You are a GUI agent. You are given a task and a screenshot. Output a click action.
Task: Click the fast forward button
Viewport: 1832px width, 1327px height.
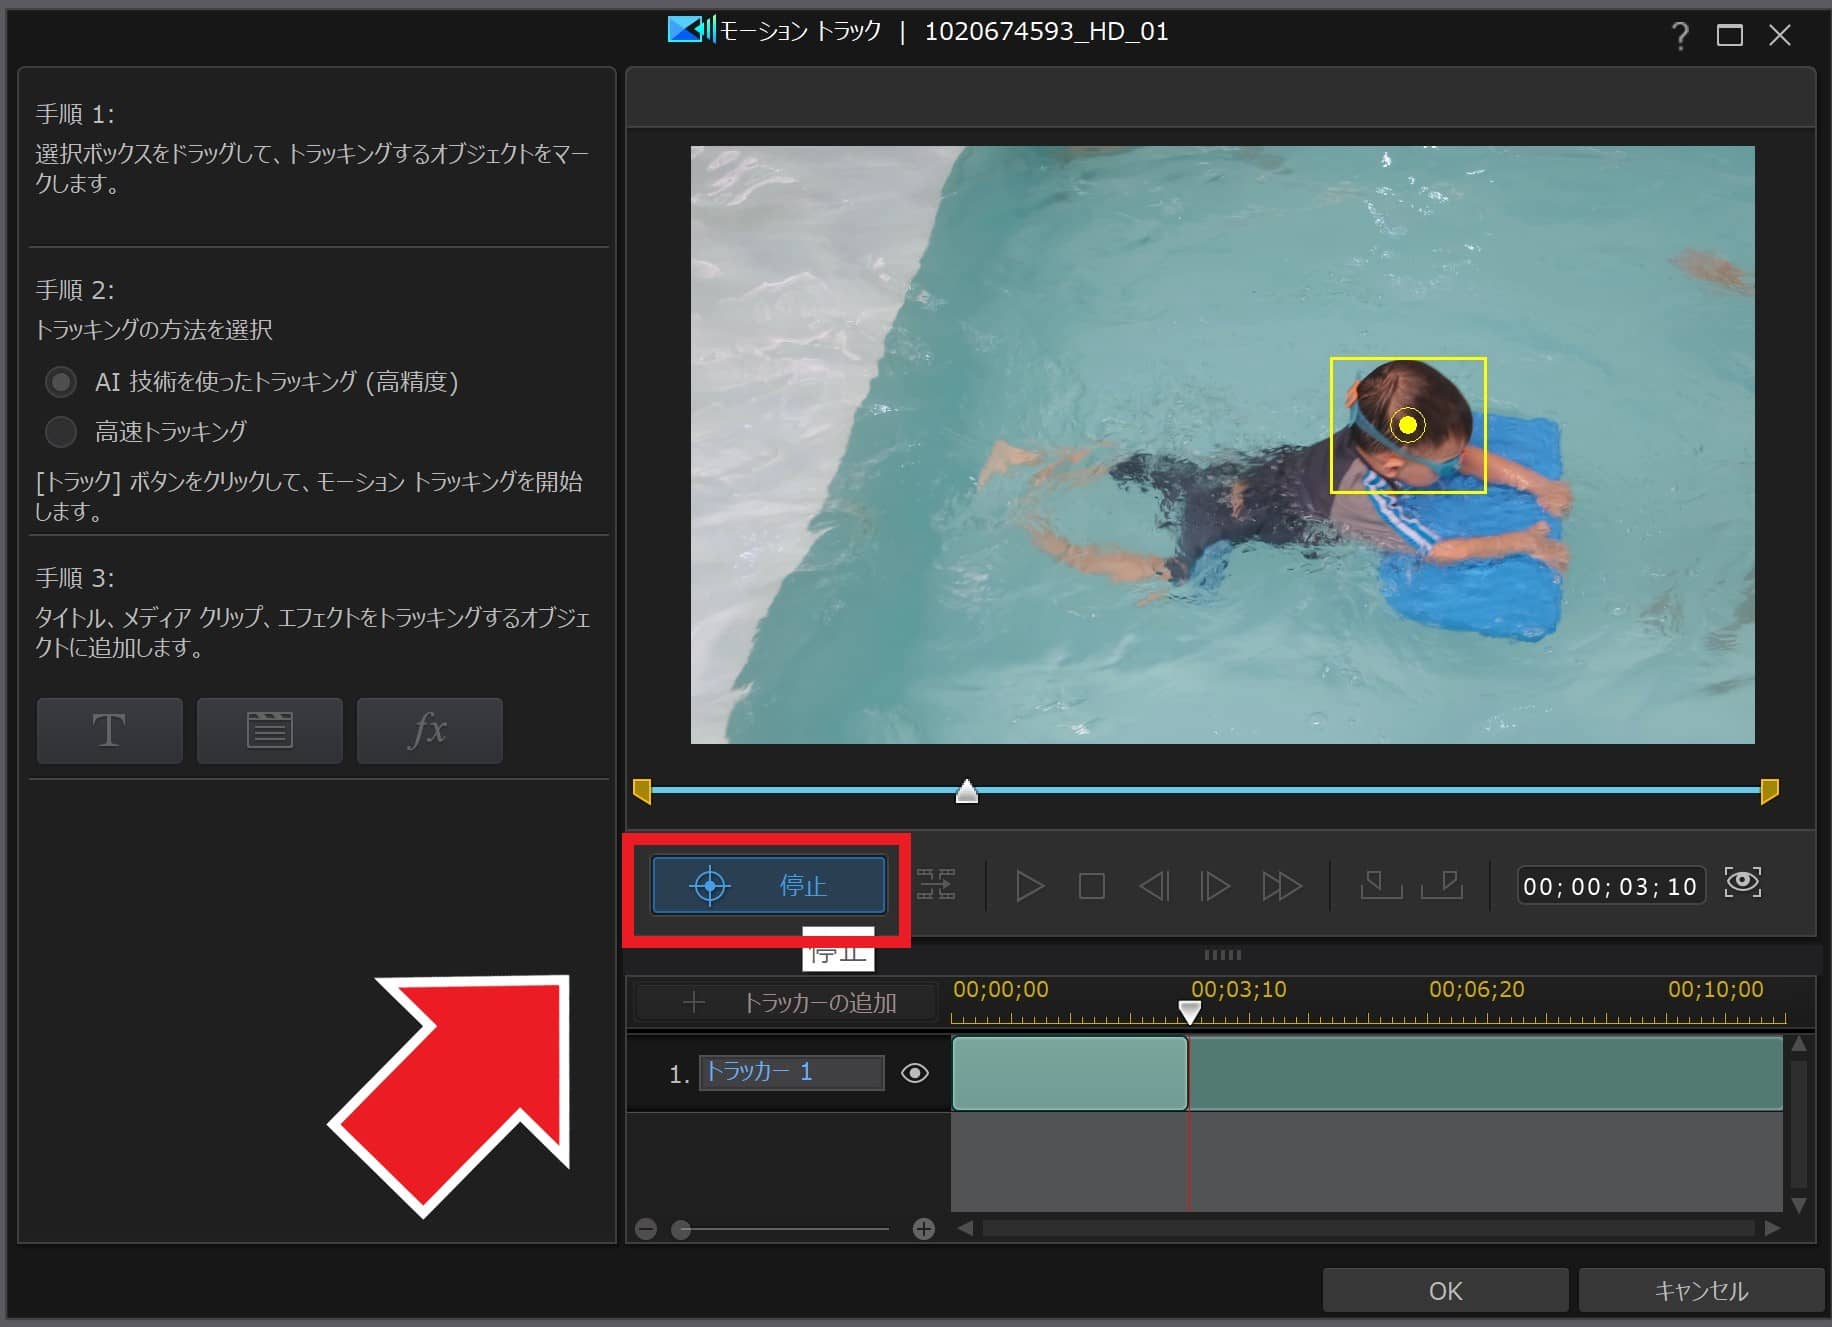1281,886
